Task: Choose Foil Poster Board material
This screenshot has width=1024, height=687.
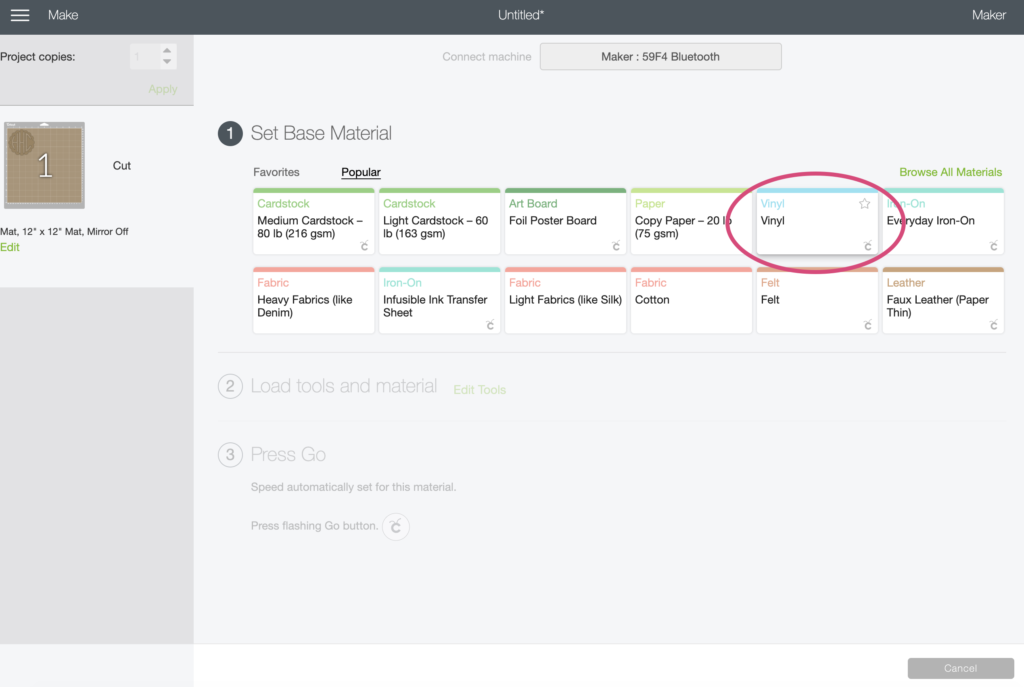Action: click(x=566, y=221)
